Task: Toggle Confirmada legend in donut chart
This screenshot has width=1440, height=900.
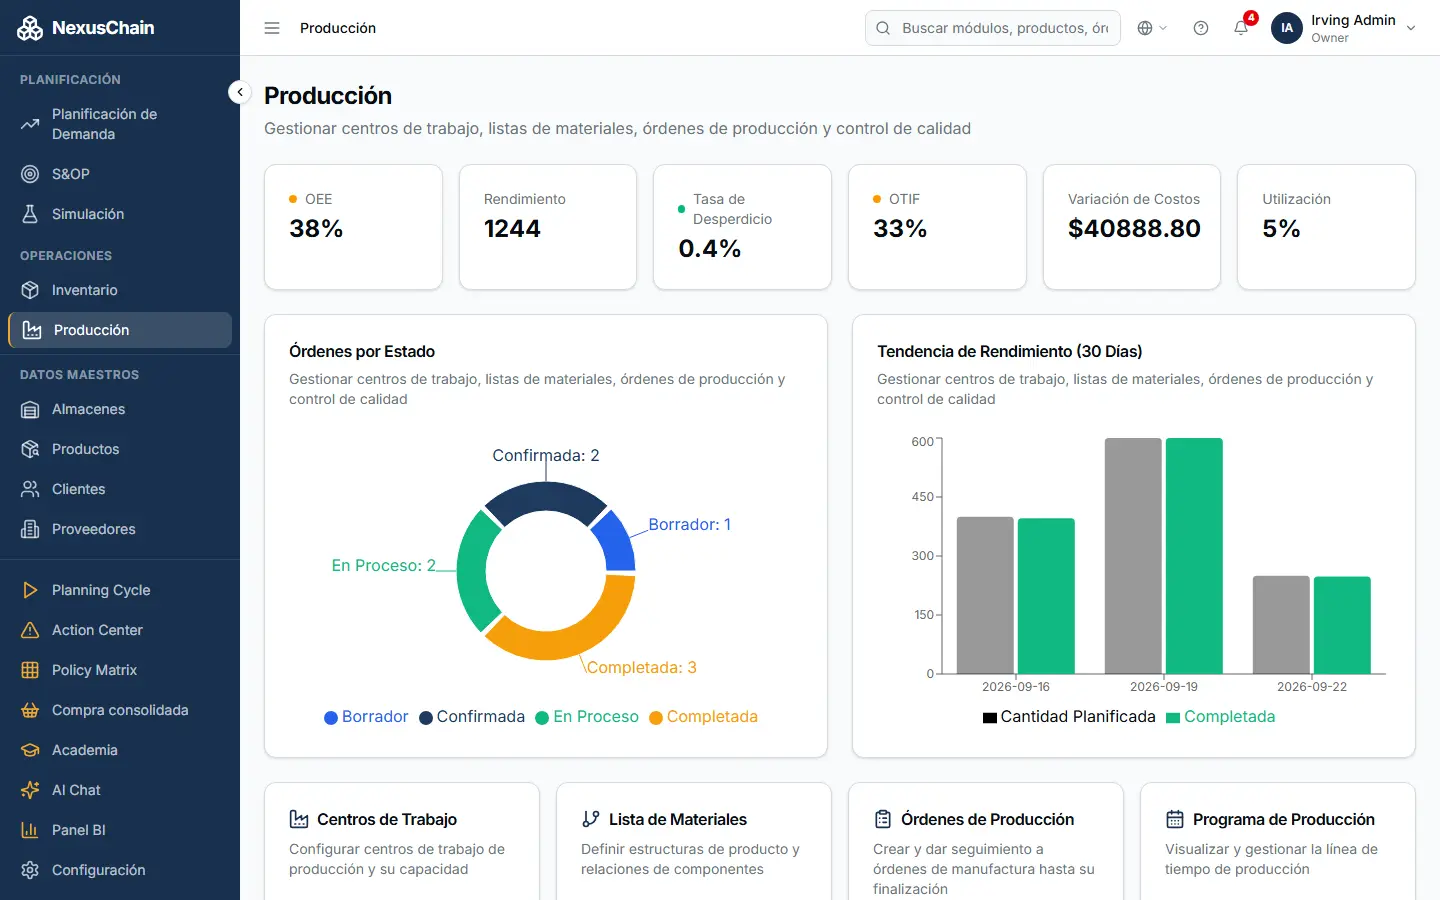Action: click(x=472, y=717)
